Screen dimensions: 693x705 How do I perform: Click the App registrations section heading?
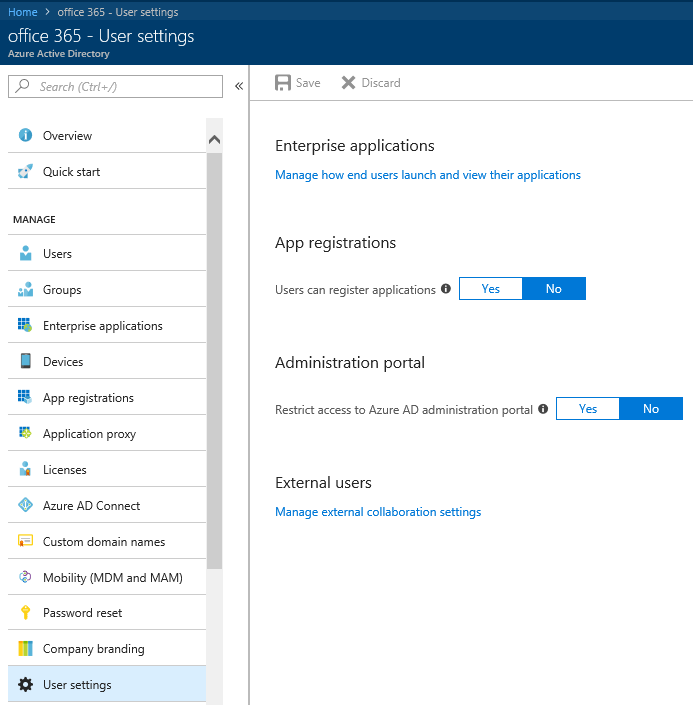tap(335, 243)
